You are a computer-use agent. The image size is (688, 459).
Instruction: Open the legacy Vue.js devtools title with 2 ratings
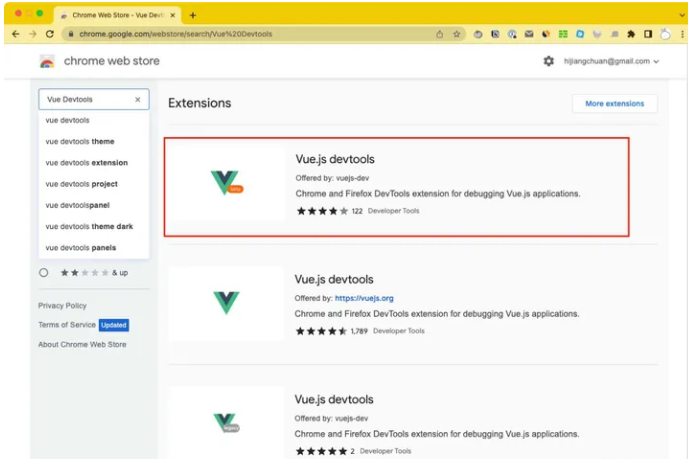[334, 399]
